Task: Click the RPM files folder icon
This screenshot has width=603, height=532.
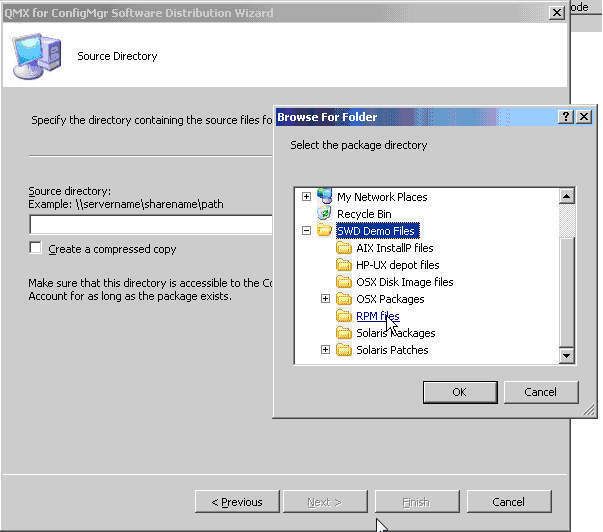Action: click(x=344, y=315)
